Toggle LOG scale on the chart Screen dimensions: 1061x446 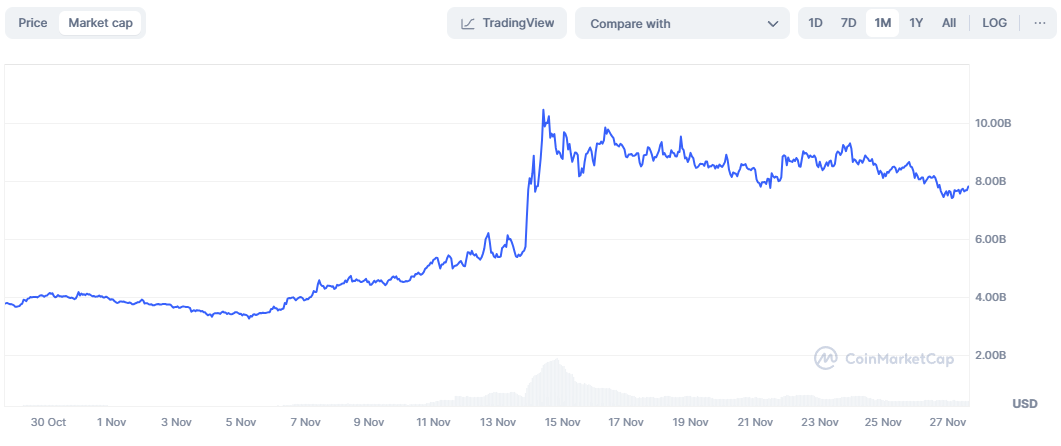click(995, 23)
